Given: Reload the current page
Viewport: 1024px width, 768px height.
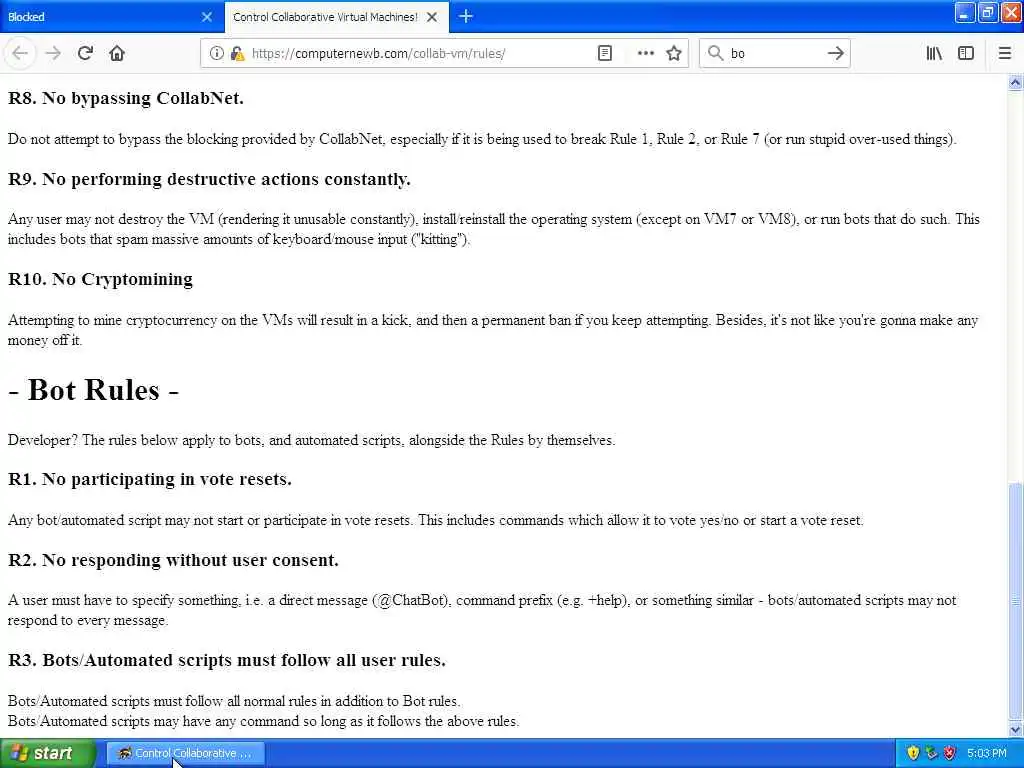Looking at the screenshot, I should tap(85, 54).
